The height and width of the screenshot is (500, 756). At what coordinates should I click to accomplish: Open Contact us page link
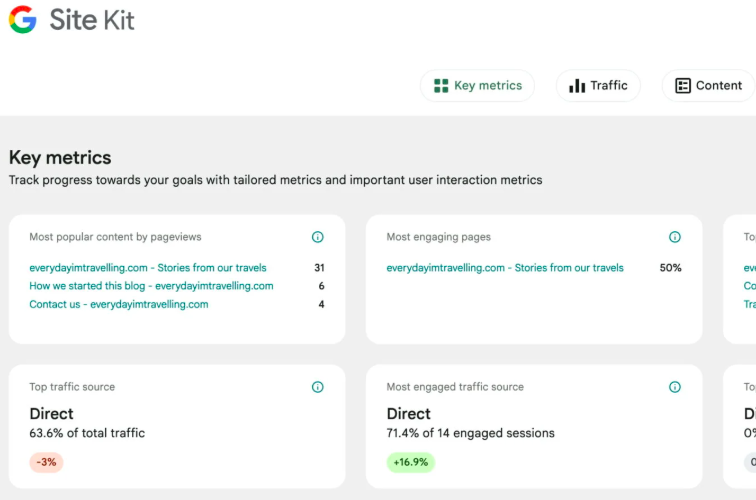pyautogui.click(x=119, y=304)
